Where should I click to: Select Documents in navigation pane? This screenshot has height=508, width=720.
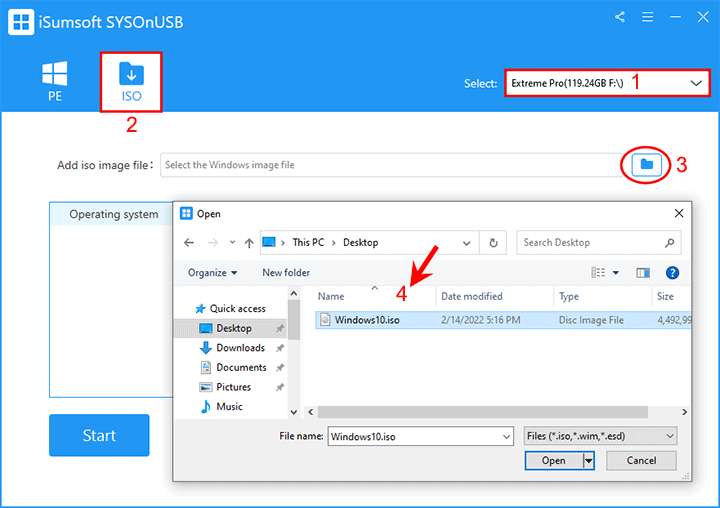(x=241, y=367)
